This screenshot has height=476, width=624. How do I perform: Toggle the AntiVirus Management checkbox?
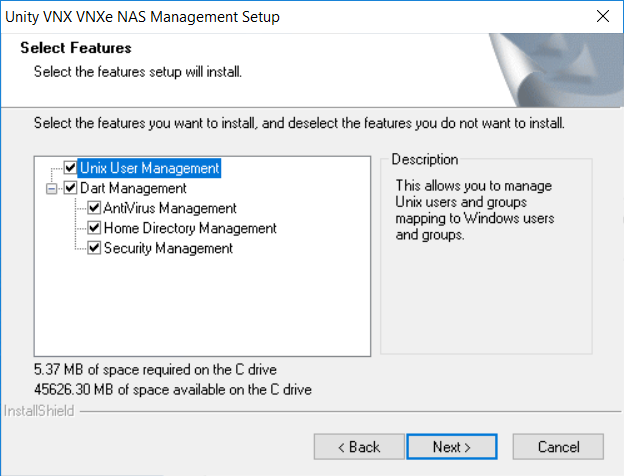pos(95,208)
